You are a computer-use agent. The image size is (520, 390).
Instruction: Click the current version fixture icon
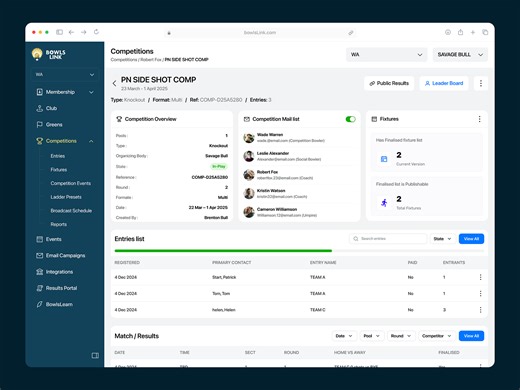pyautogui.click(x=384, y=159)
